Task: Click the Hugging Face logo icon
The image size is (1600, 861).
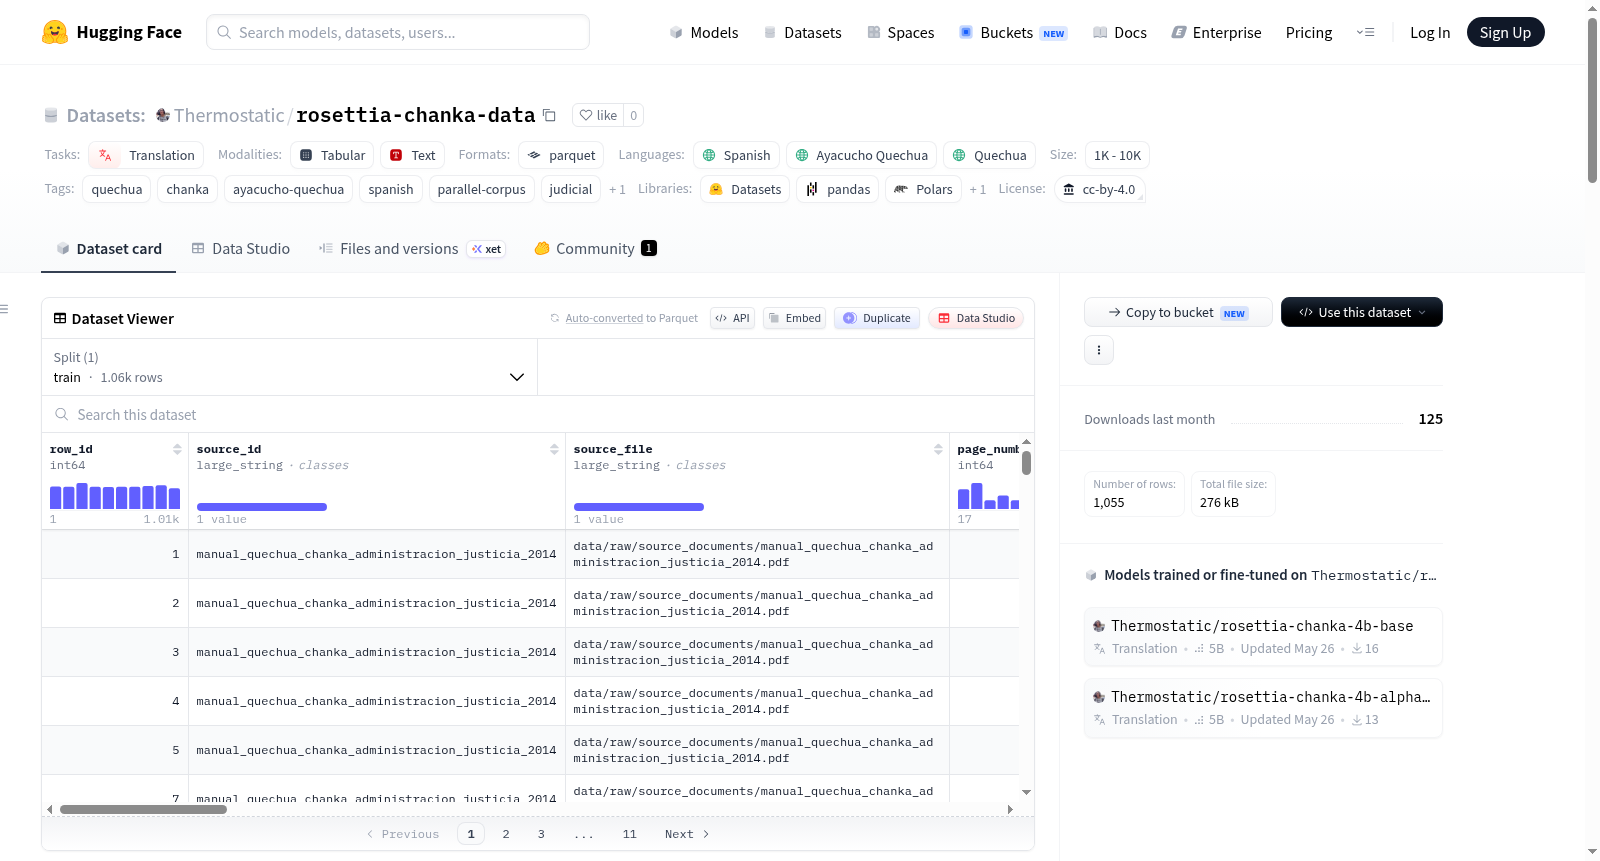Action: point(55,32)
